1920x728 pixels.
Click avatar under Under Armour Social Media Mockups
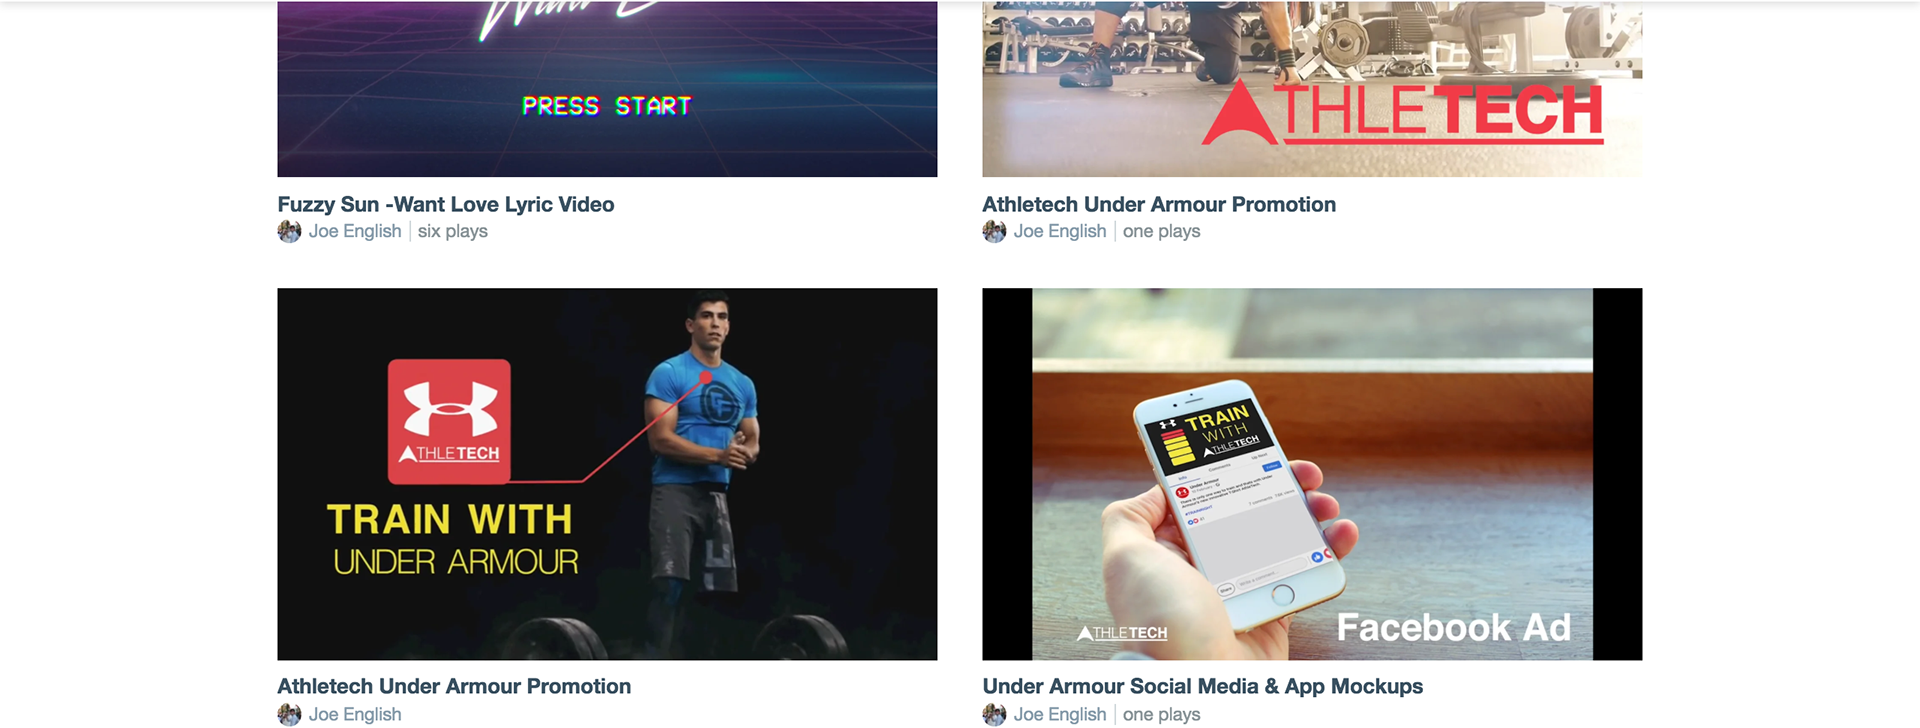click(x=994, y=714)
